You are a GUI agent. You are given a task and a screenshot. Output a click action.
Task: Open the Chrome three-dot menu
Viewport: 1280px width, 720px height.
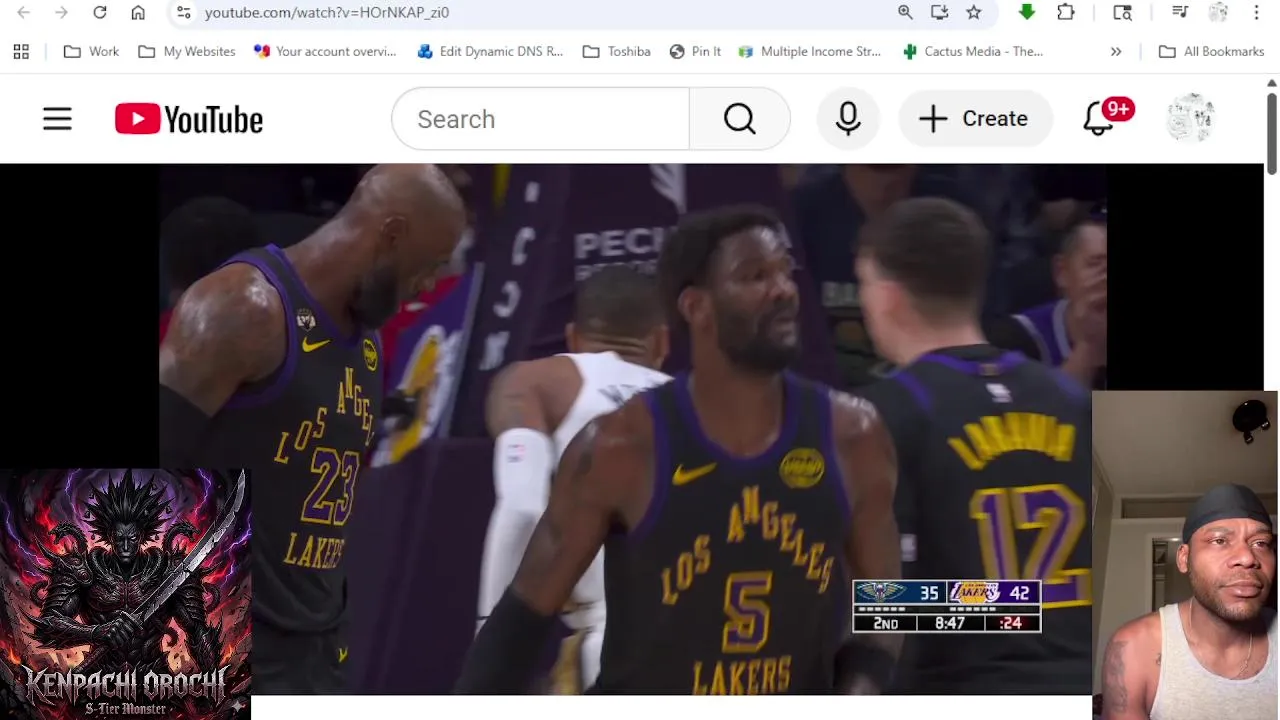1256,13
